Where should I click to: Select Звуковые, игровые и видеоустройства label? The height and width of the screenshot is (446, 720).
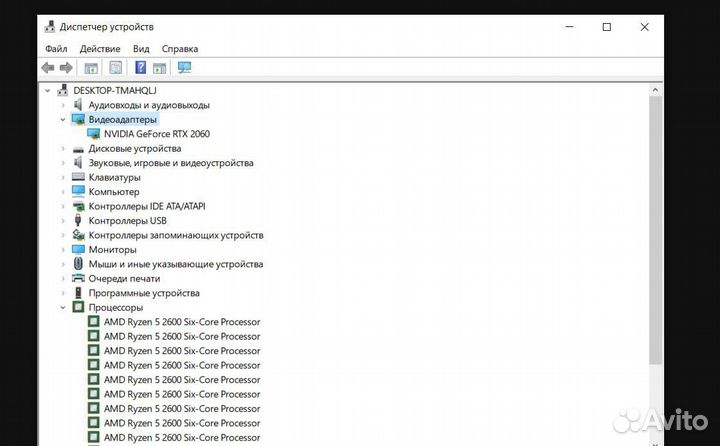(x=171, y=163)
